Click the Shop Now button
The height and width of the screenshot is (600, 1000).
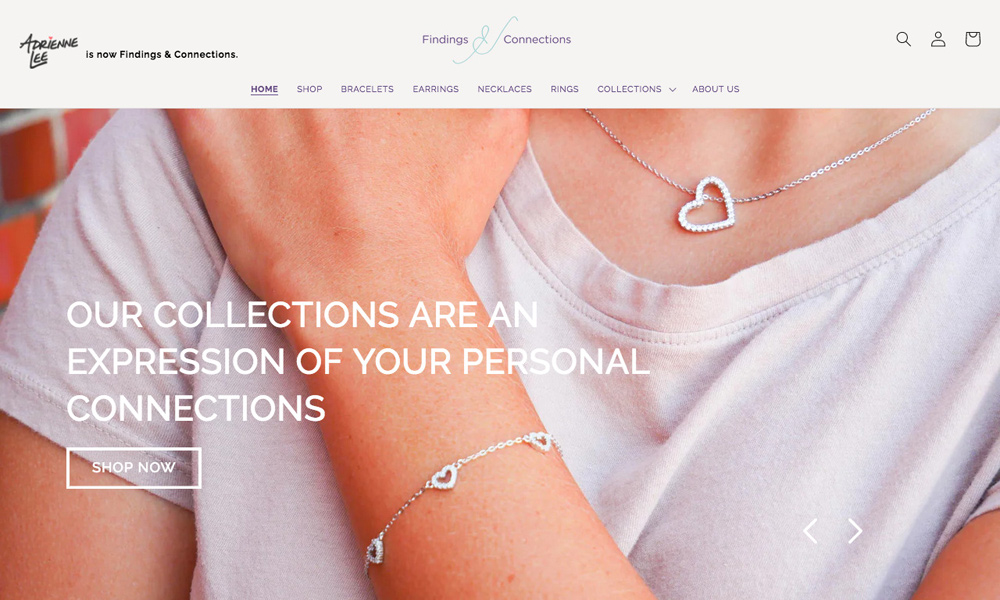134,468
